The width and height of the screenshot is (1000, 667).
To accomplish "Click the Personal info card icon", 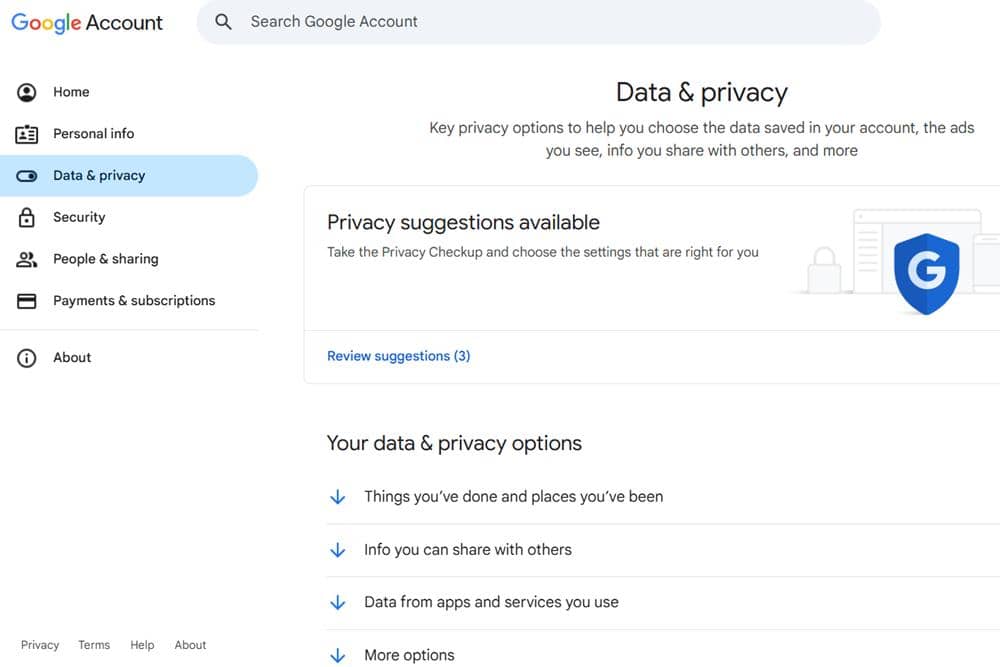I will pos(26,133).
